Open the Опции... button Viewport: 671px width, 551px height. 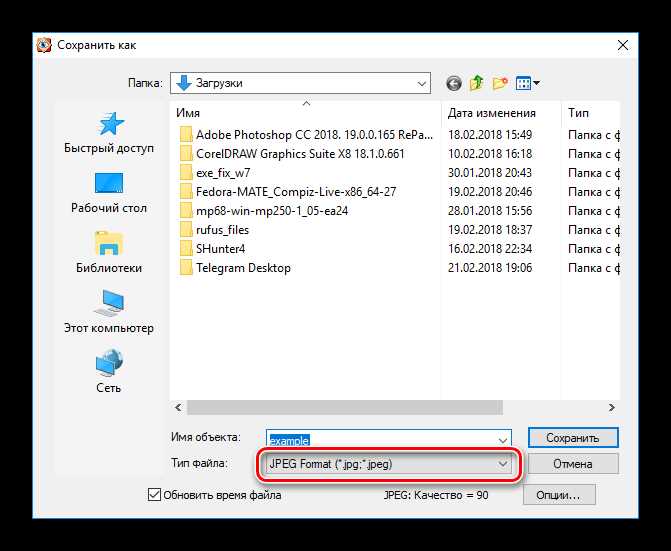click(x=558, y=495)
